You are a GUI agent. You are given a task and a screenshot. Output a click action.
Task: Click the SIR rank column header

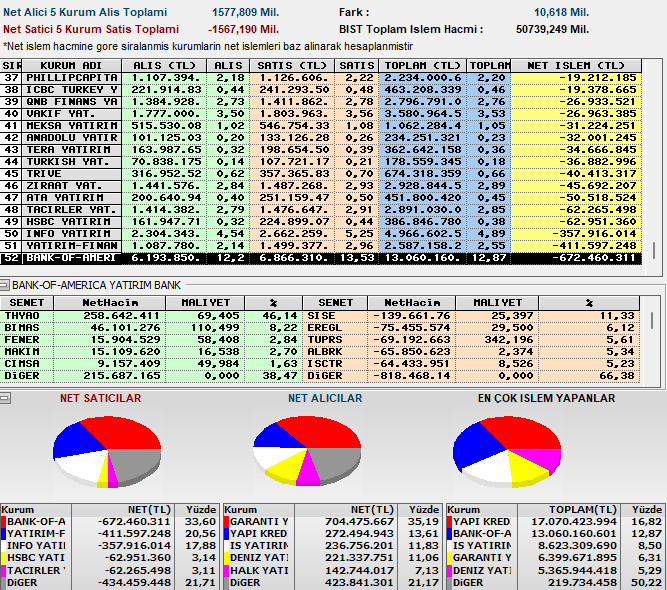coord(11,66)
